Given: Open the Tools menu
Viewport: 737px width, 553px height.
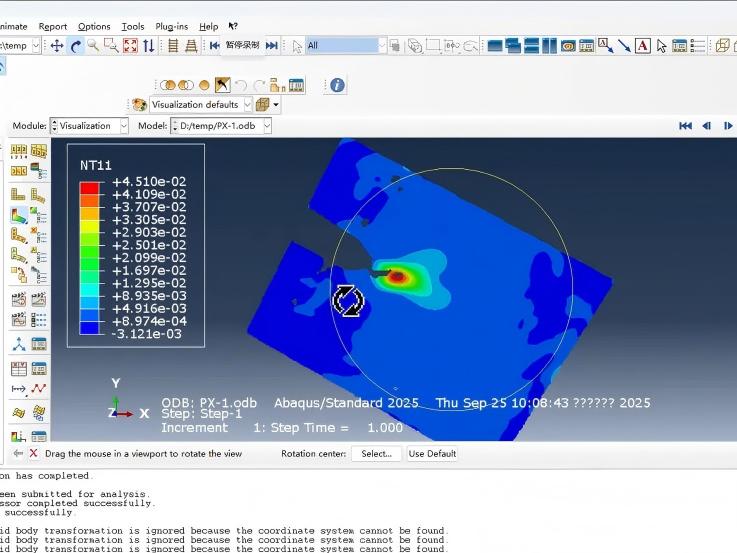Looking at the screenshot, I should coord(132,27).
